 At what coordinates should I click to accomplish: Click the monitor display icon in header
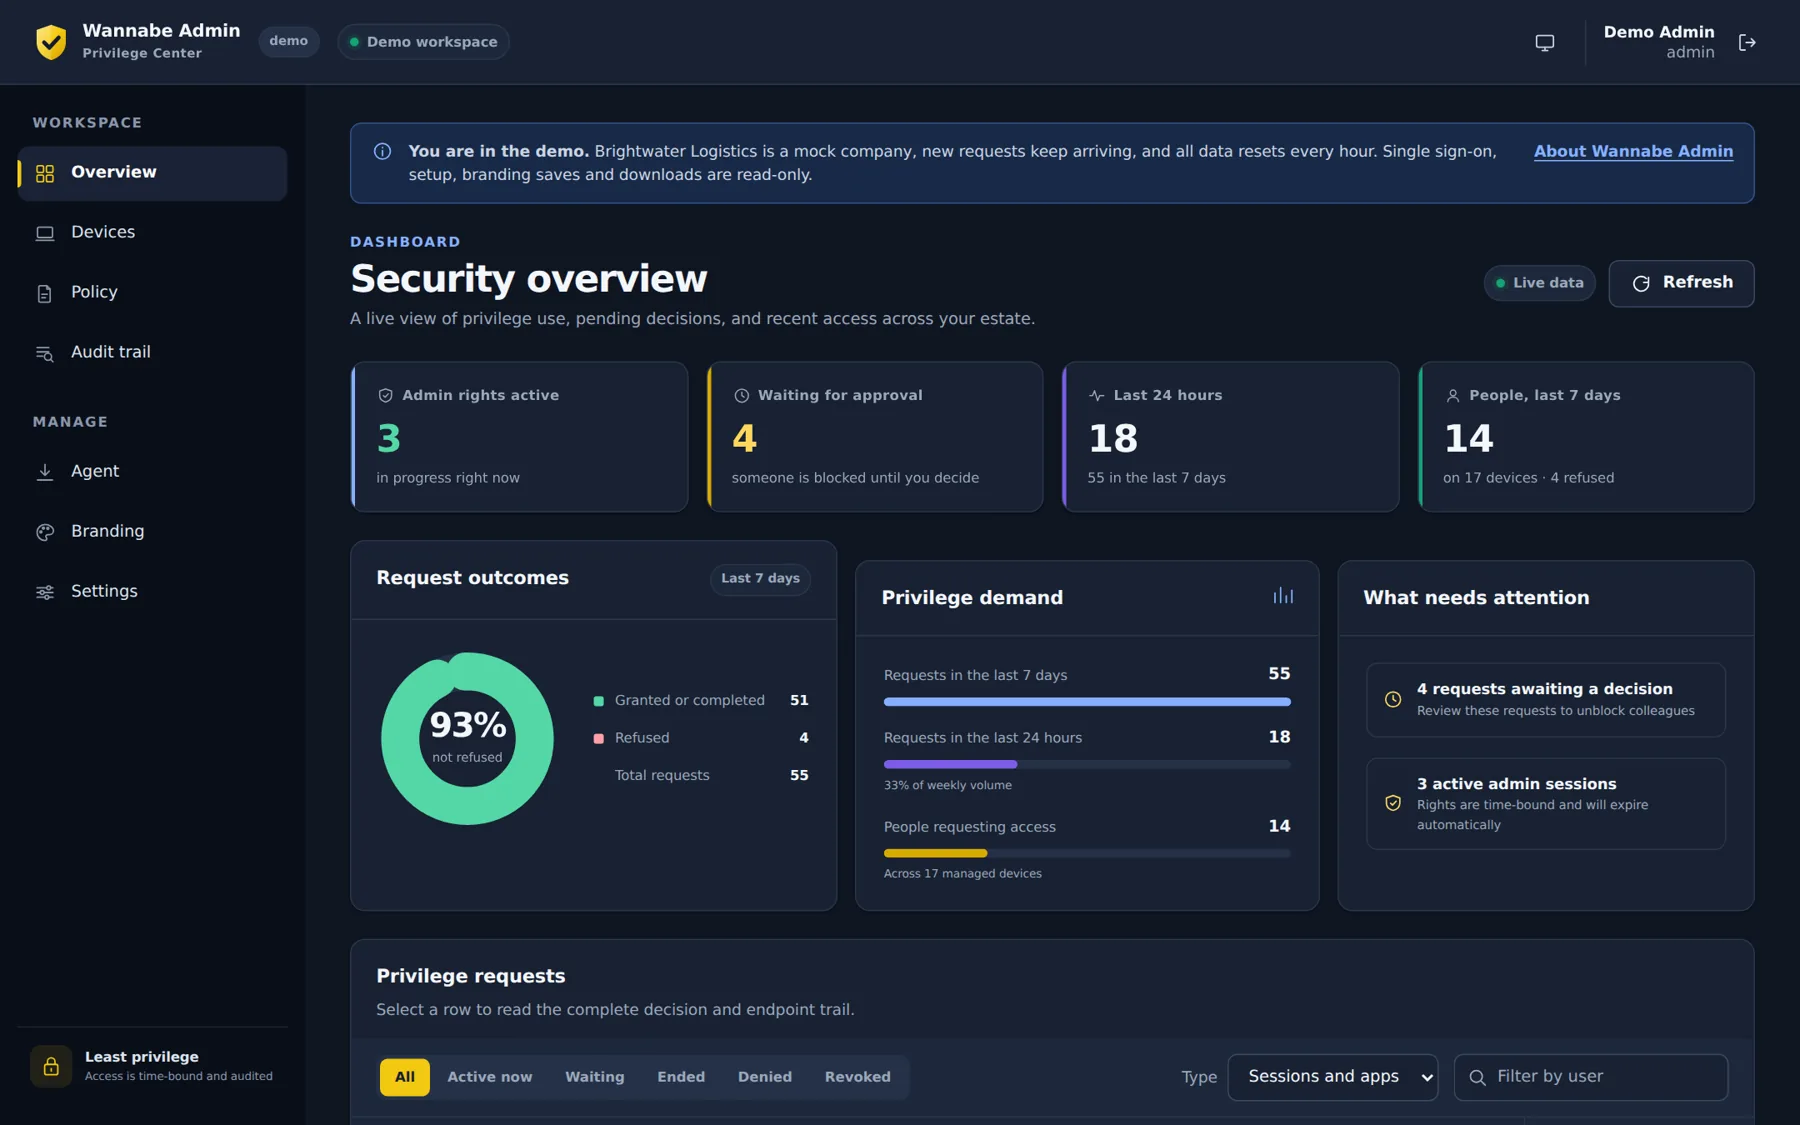coord(1545,42)
